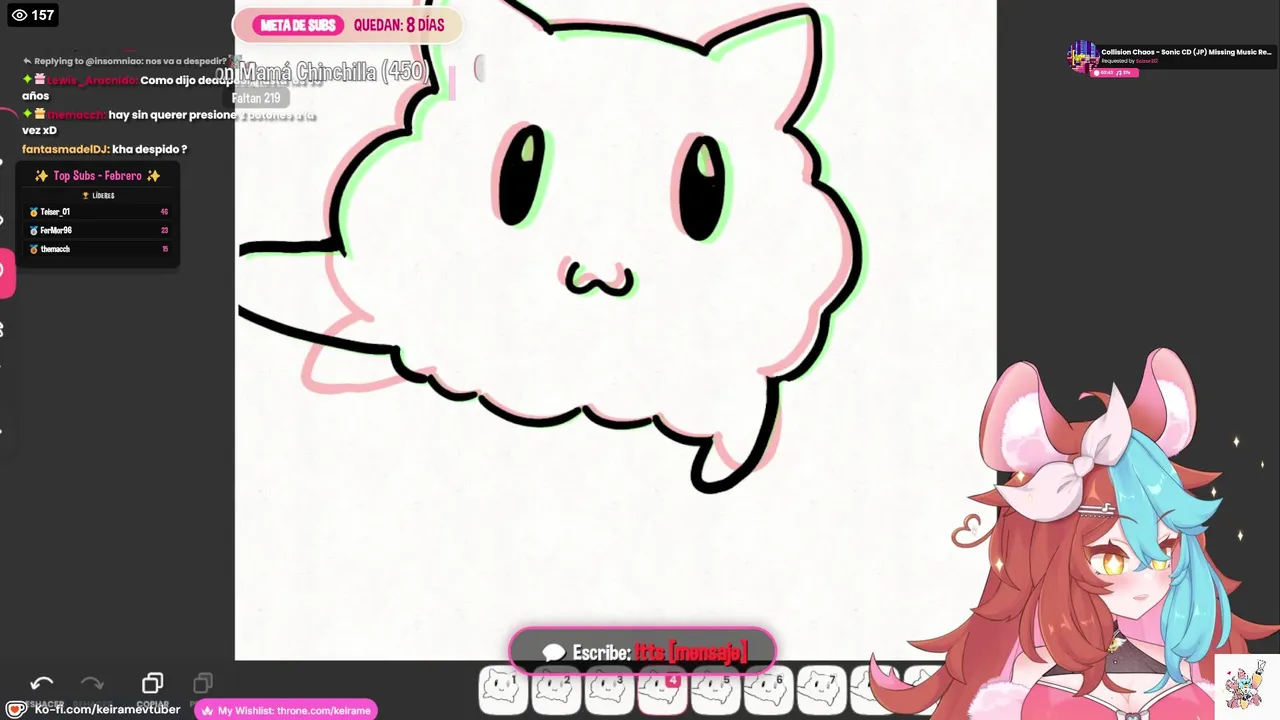The image size is (1280, 720).
Task: Click fantasmadelDJ's 'kha despido ?' chat message
Action: pos(104,149)
